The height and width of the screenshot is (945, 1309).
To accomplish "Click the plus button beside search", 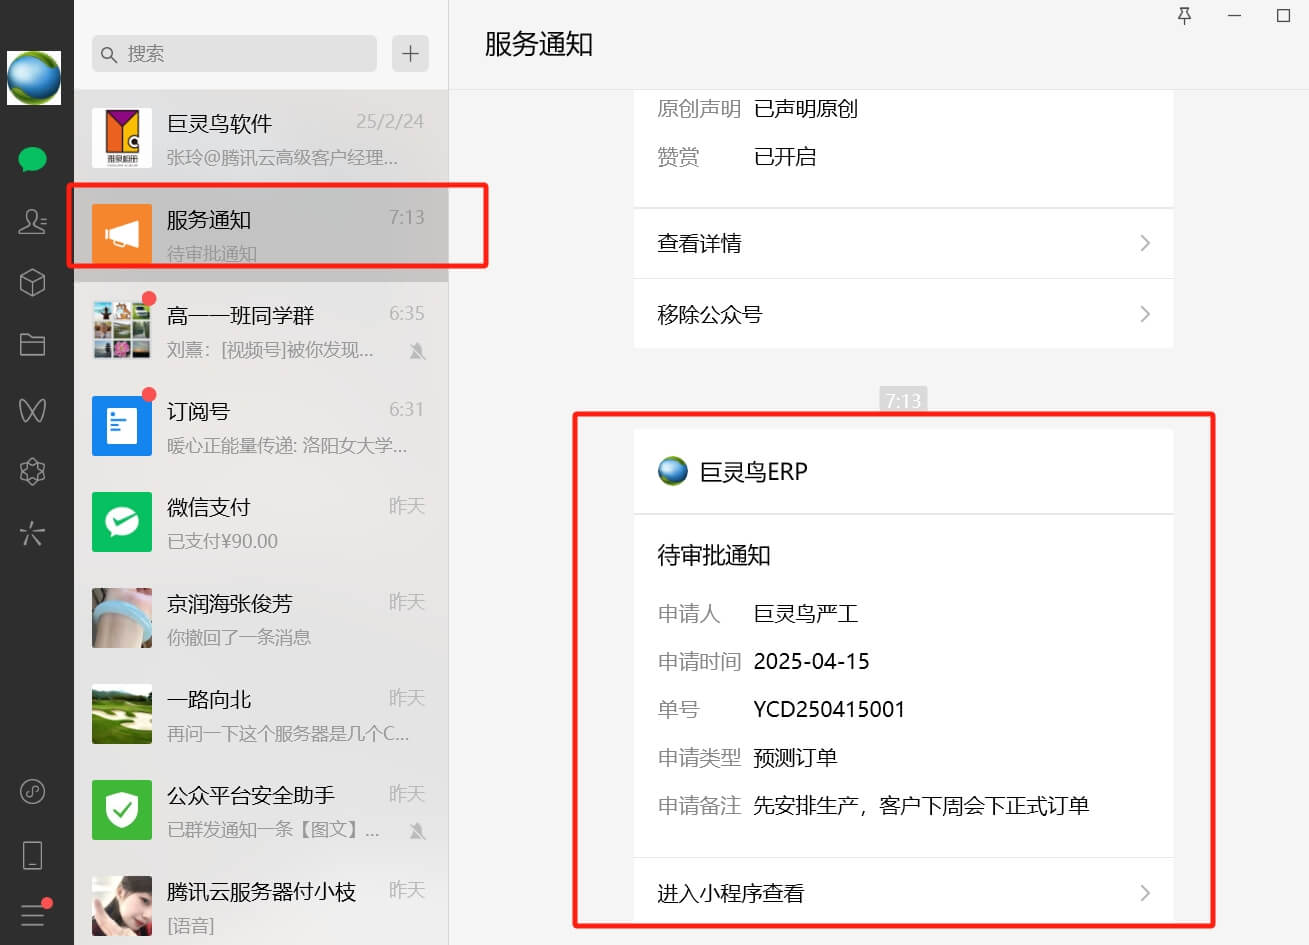I will point(410,54).
